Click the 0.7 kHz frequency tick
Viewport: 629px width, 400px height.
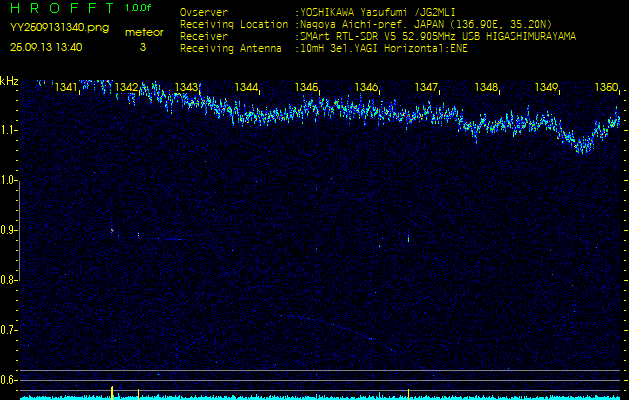coord(9,329)
